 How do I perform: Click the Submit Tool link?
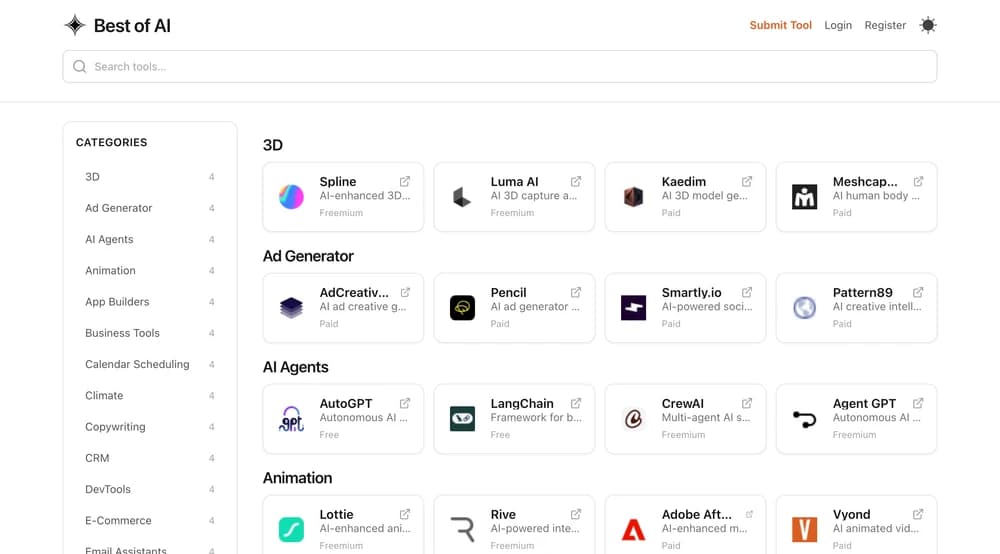[x=781, y=26]
